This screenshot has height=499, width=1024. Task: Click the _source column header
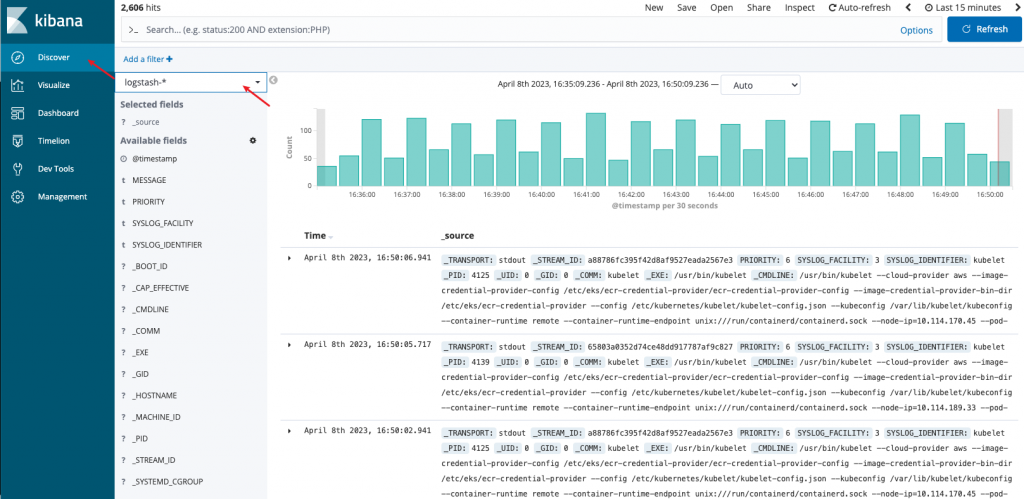(x=457, y=236)
